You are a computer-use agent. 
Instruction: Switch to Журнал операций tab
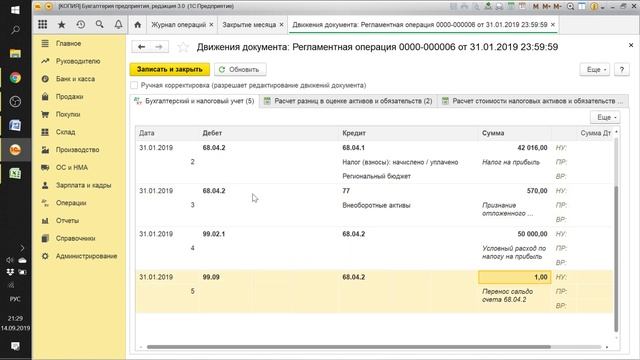tap(178, 24)
